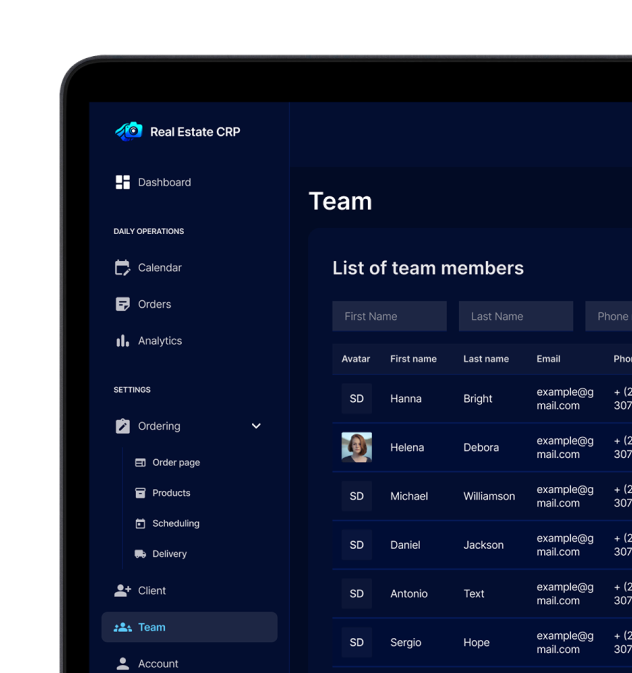
Task: Select first name Daniel
Action: coord(405,545)
